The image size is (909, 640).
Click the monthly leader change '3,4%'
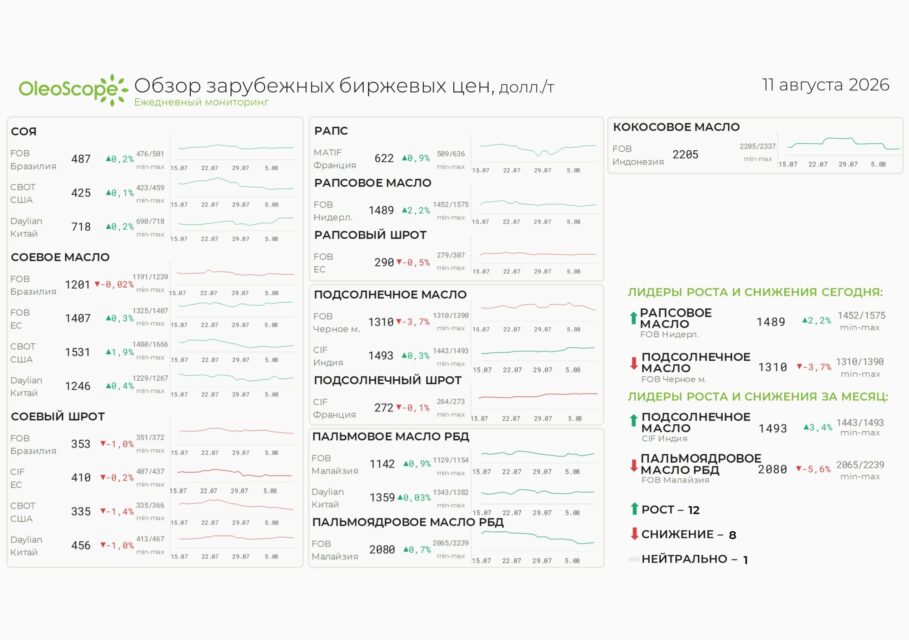click(817, 428)
